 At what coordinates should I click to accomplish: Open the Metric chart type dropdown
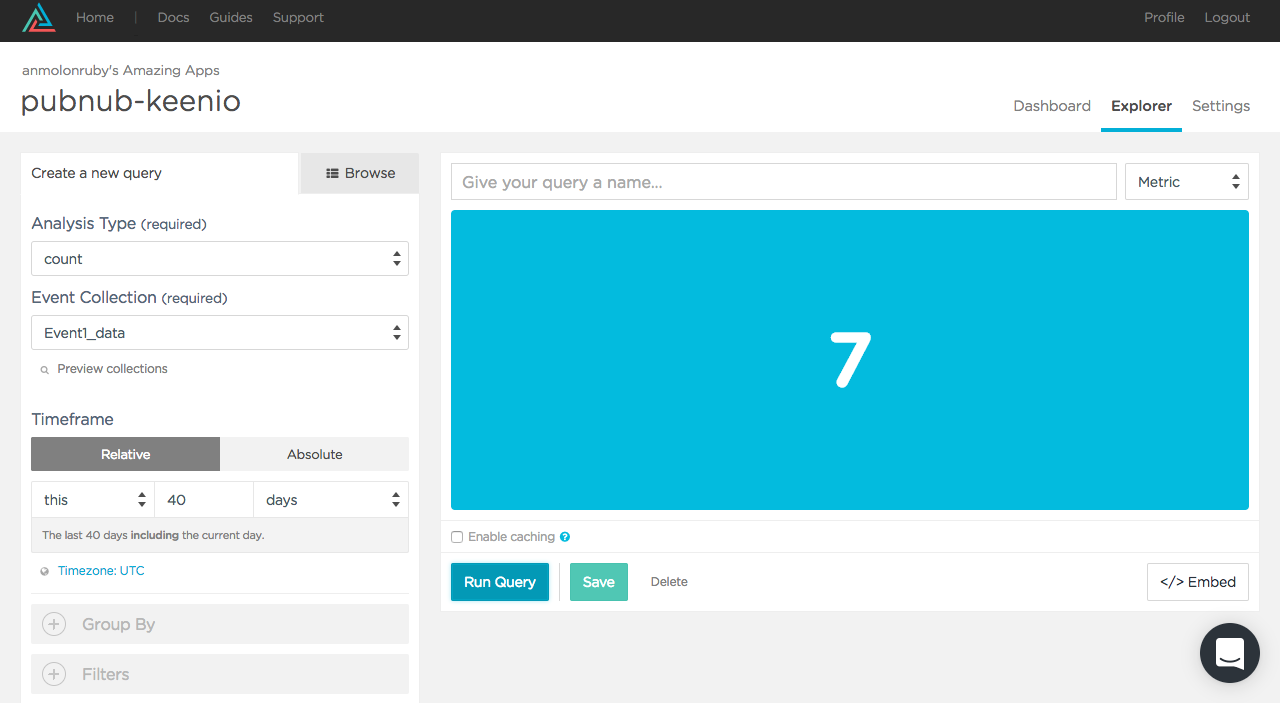click(1186, 182)
